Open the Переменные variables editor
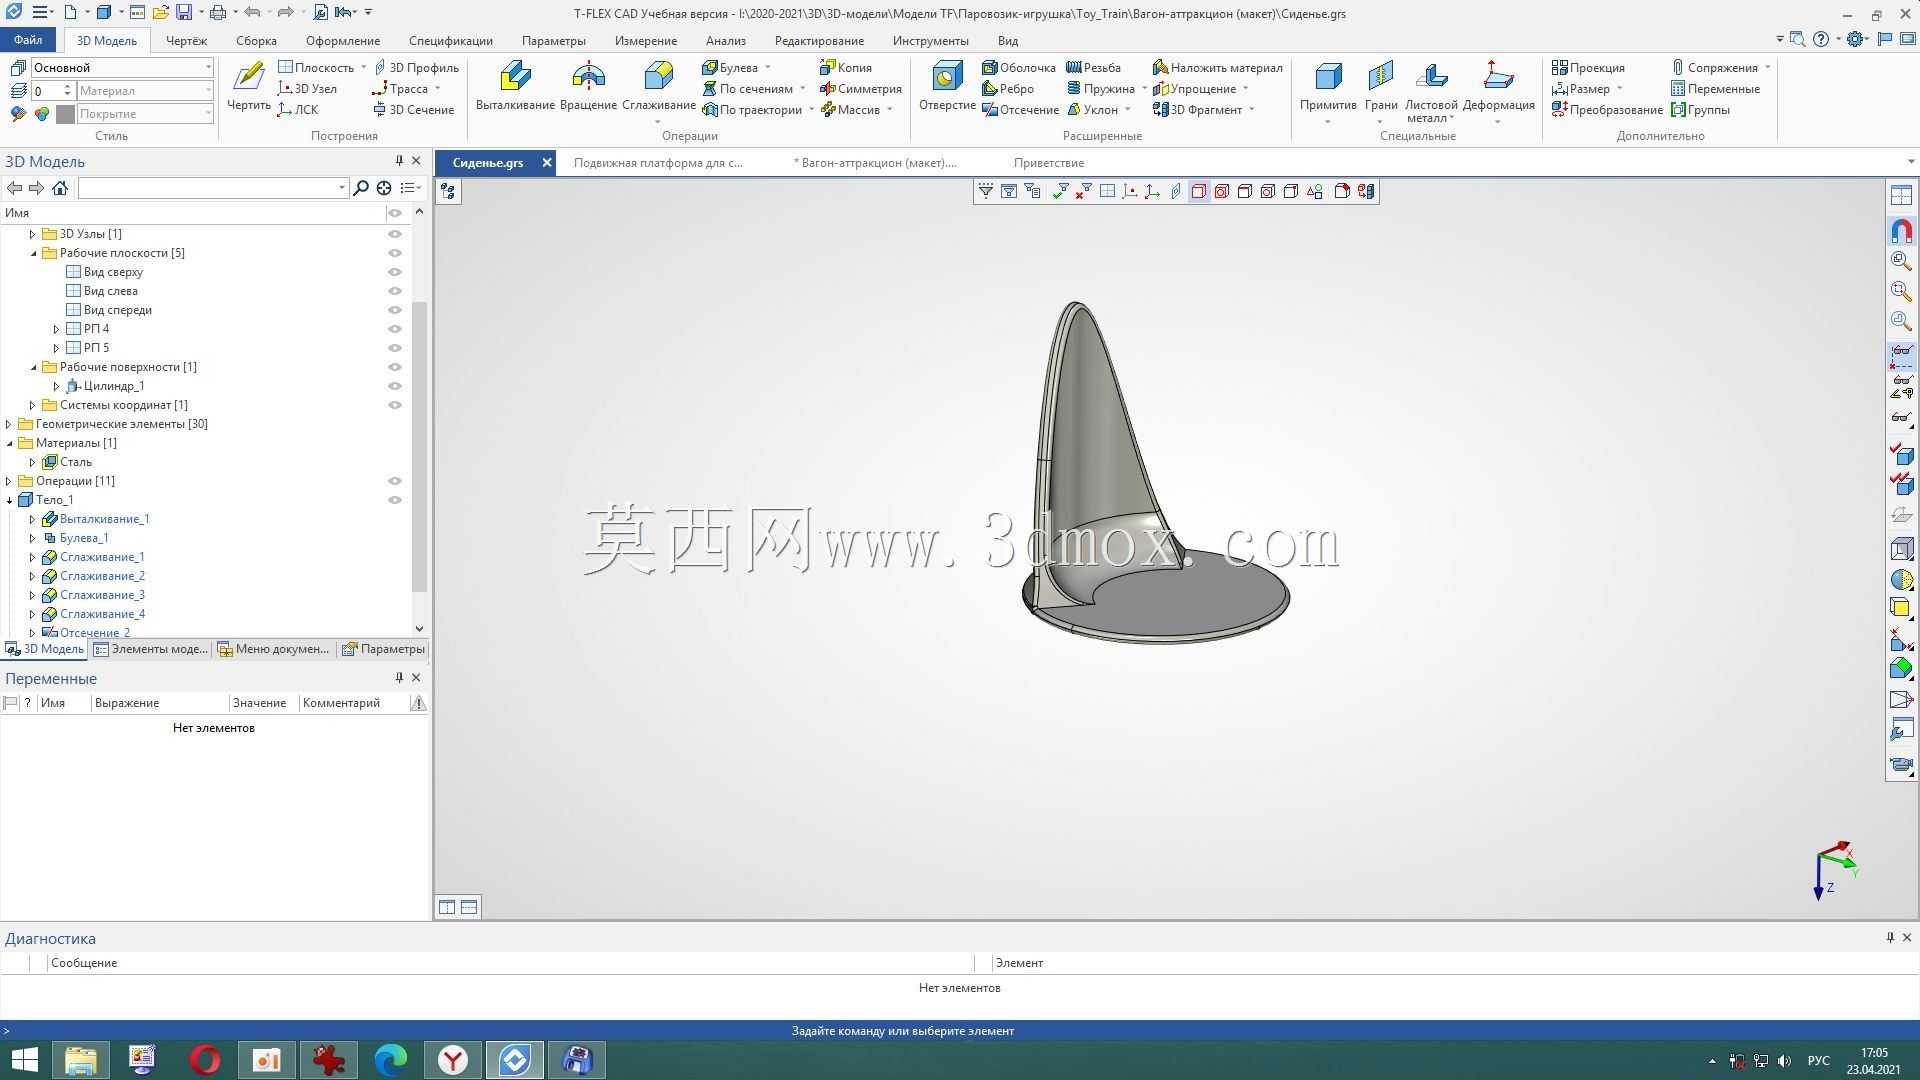1920x1080 pixels. [1715, 89]
